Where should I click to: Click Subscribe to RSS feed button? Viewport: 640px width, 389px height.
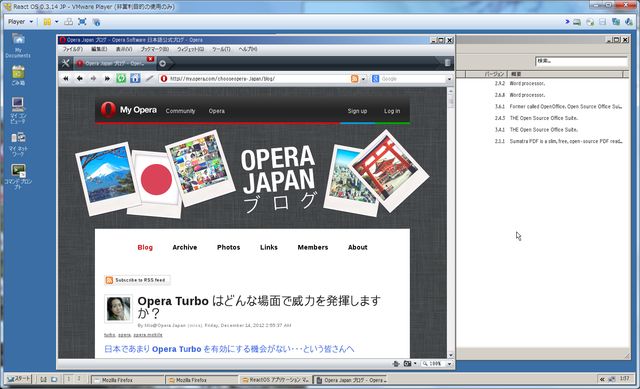pos(137,280)
